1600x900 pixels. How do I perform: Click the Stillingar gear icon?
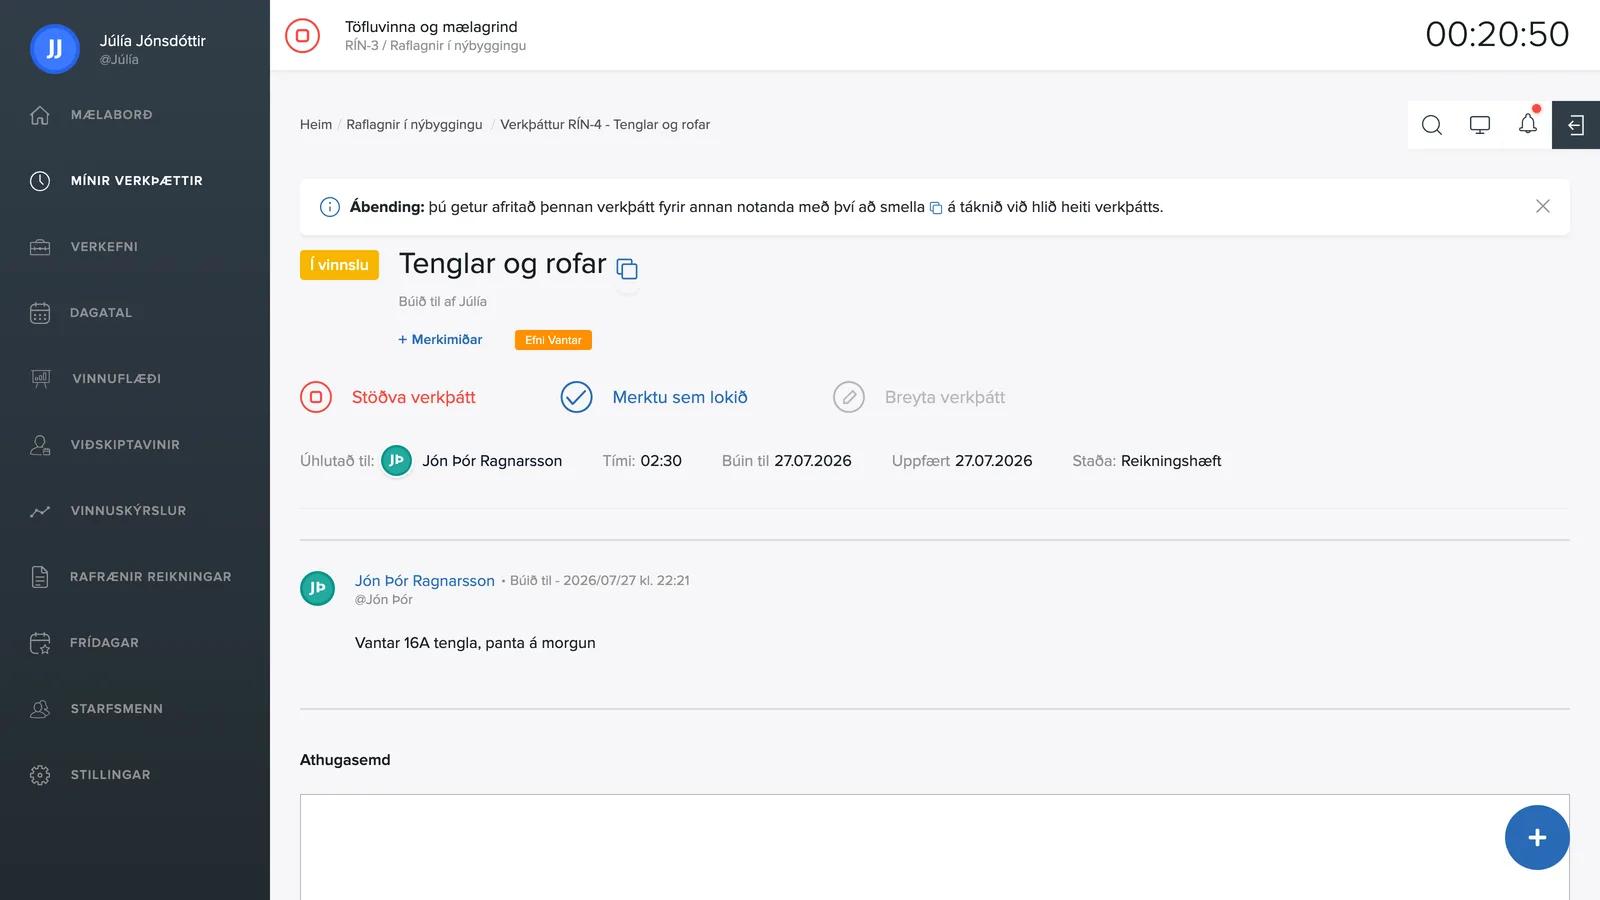click(x=40, y=775)
